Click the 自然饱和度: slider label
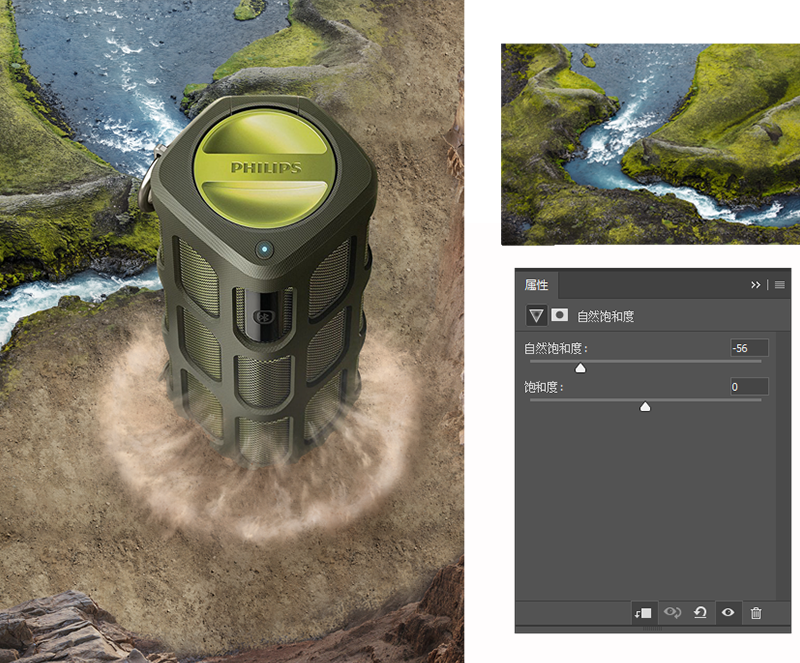This screenshot has height=663, width=800. click(556, 349)
